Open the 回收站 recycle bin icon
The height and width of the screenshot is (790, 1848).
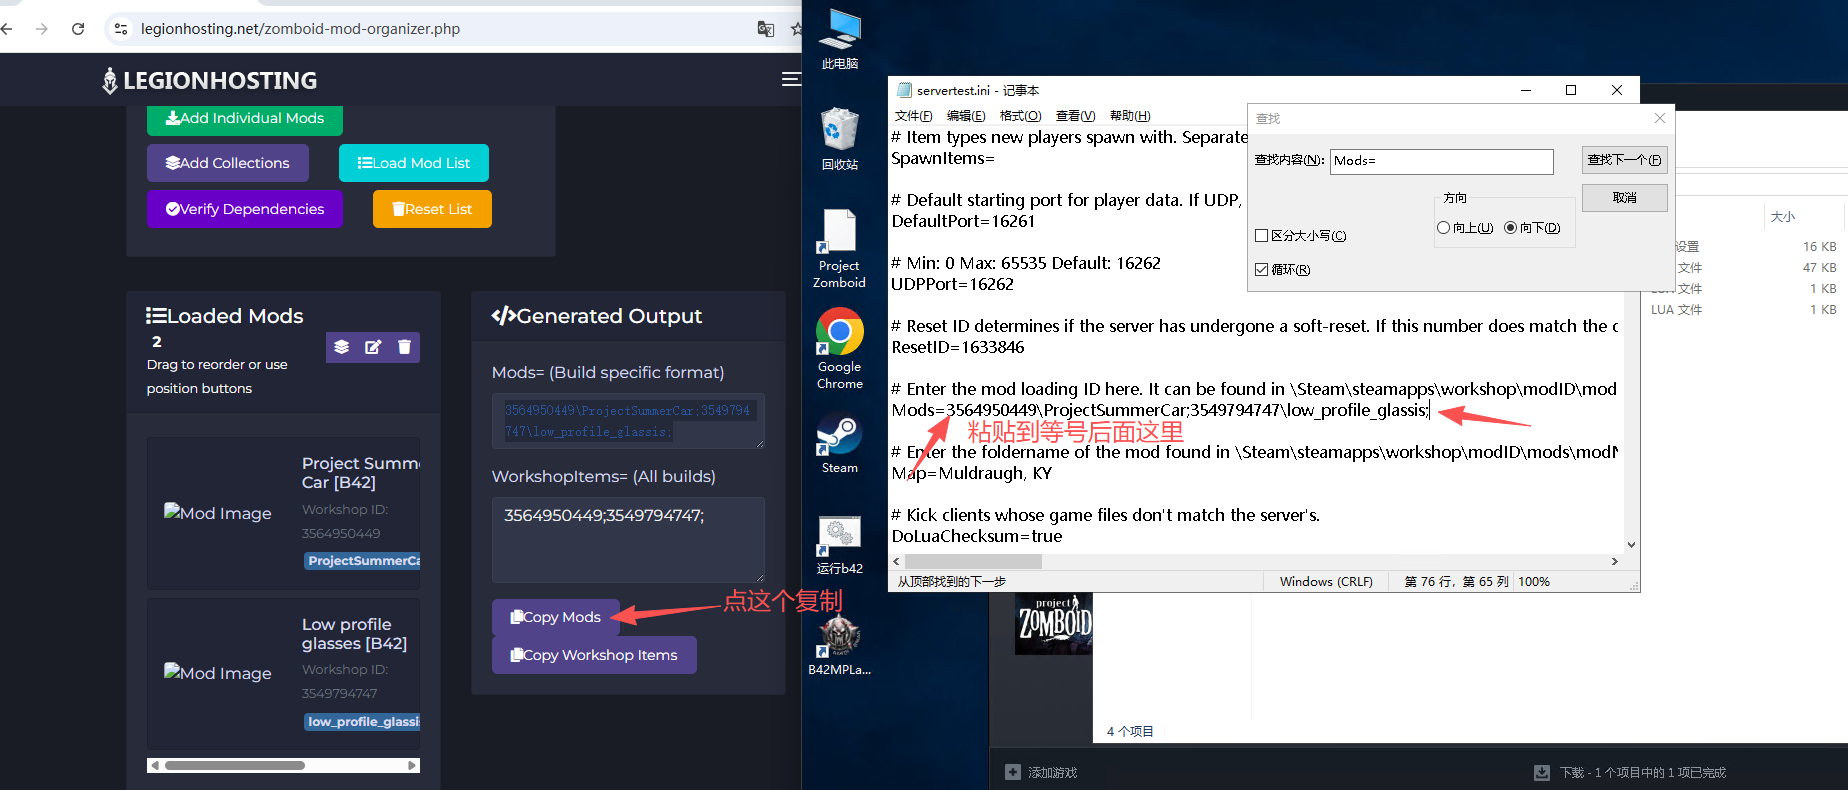(x=839, y=138)
